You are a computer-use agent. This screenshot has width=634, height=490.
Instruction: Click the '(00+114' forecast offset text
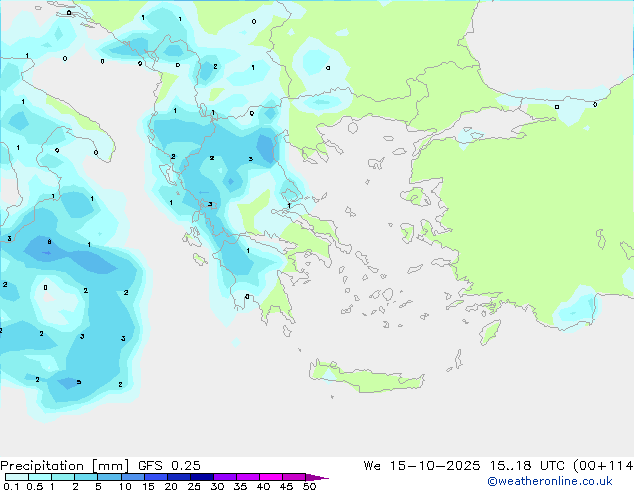[603, 465]
